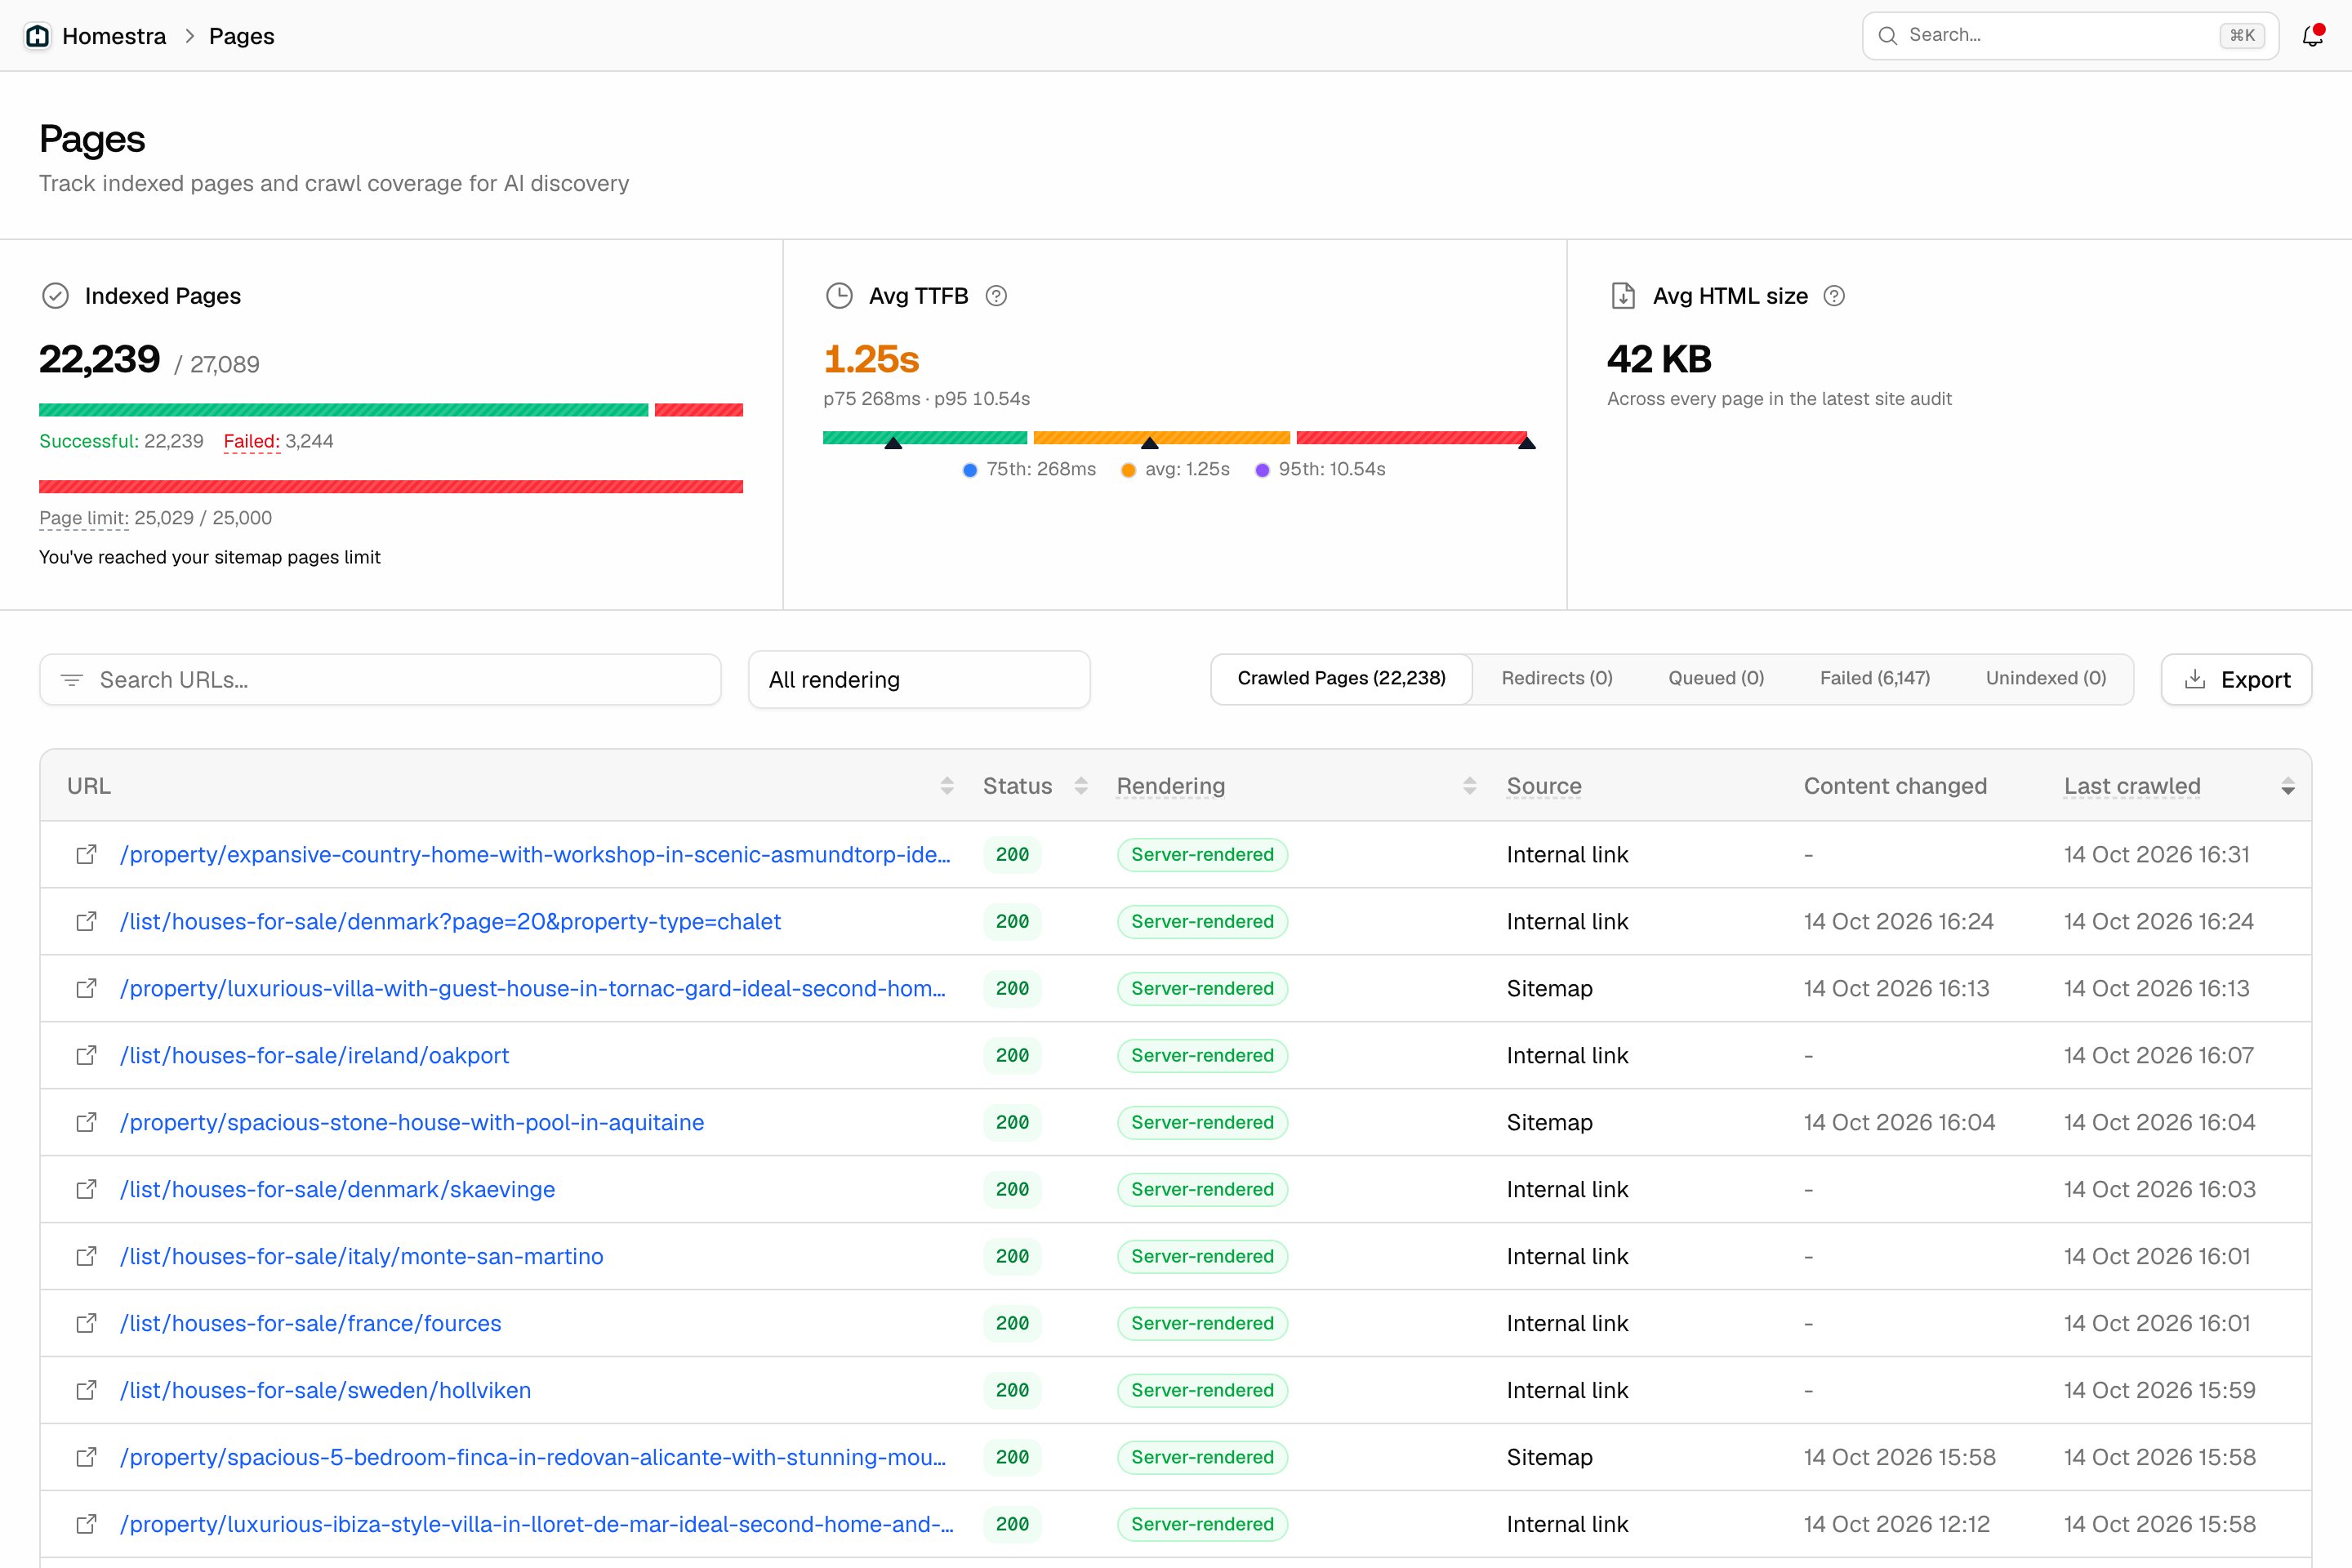Click the Avg TTFB help question icon
This screenshot has height=1568, width=2352.
tap(996, 296)
